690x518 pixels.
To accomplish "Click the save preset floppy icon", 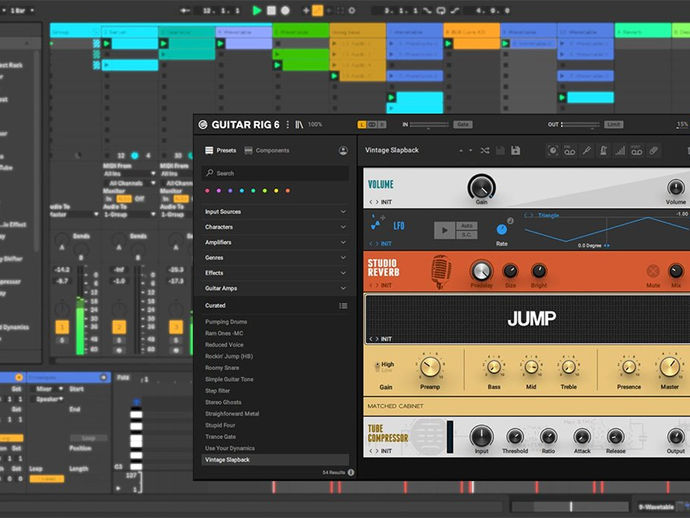I will click(516, 151).
